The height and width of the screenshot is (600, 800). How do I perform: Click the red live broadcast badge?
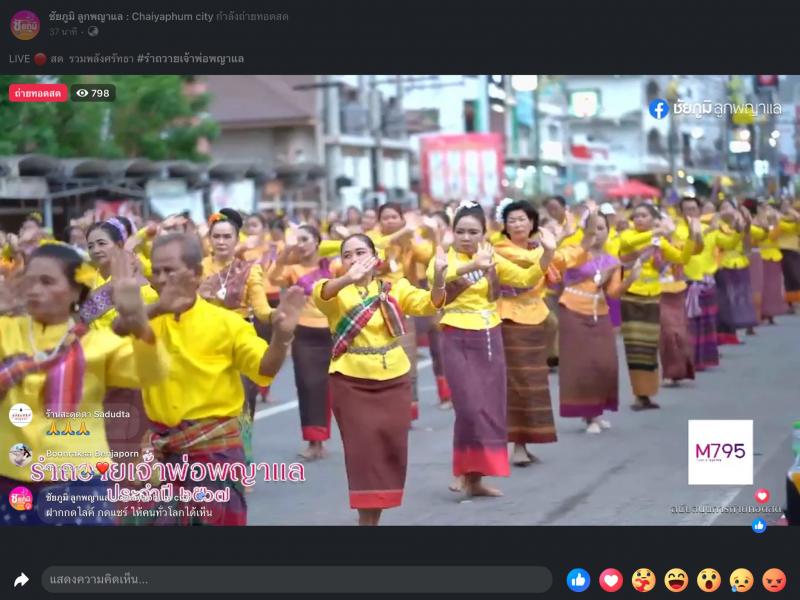[x=38, y=93]
